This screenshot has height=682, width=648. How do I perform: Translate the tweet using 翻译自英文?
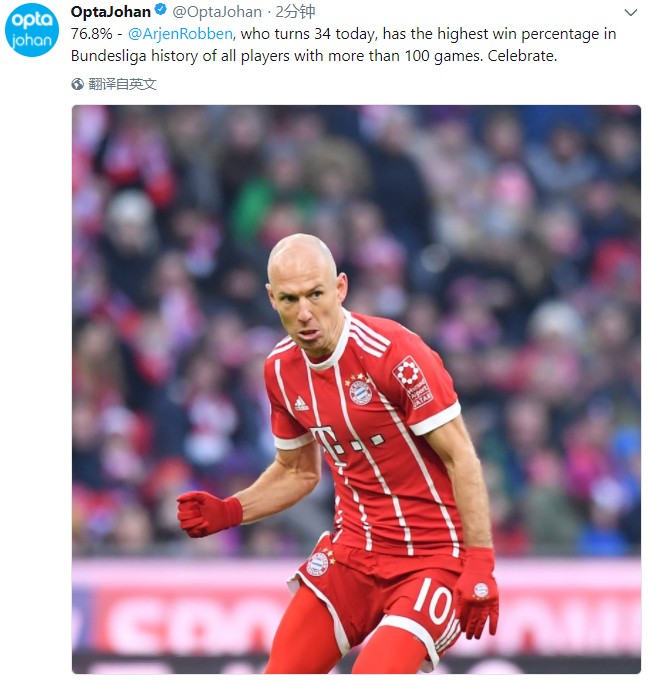pyautogui.click(x=122, y=84)
